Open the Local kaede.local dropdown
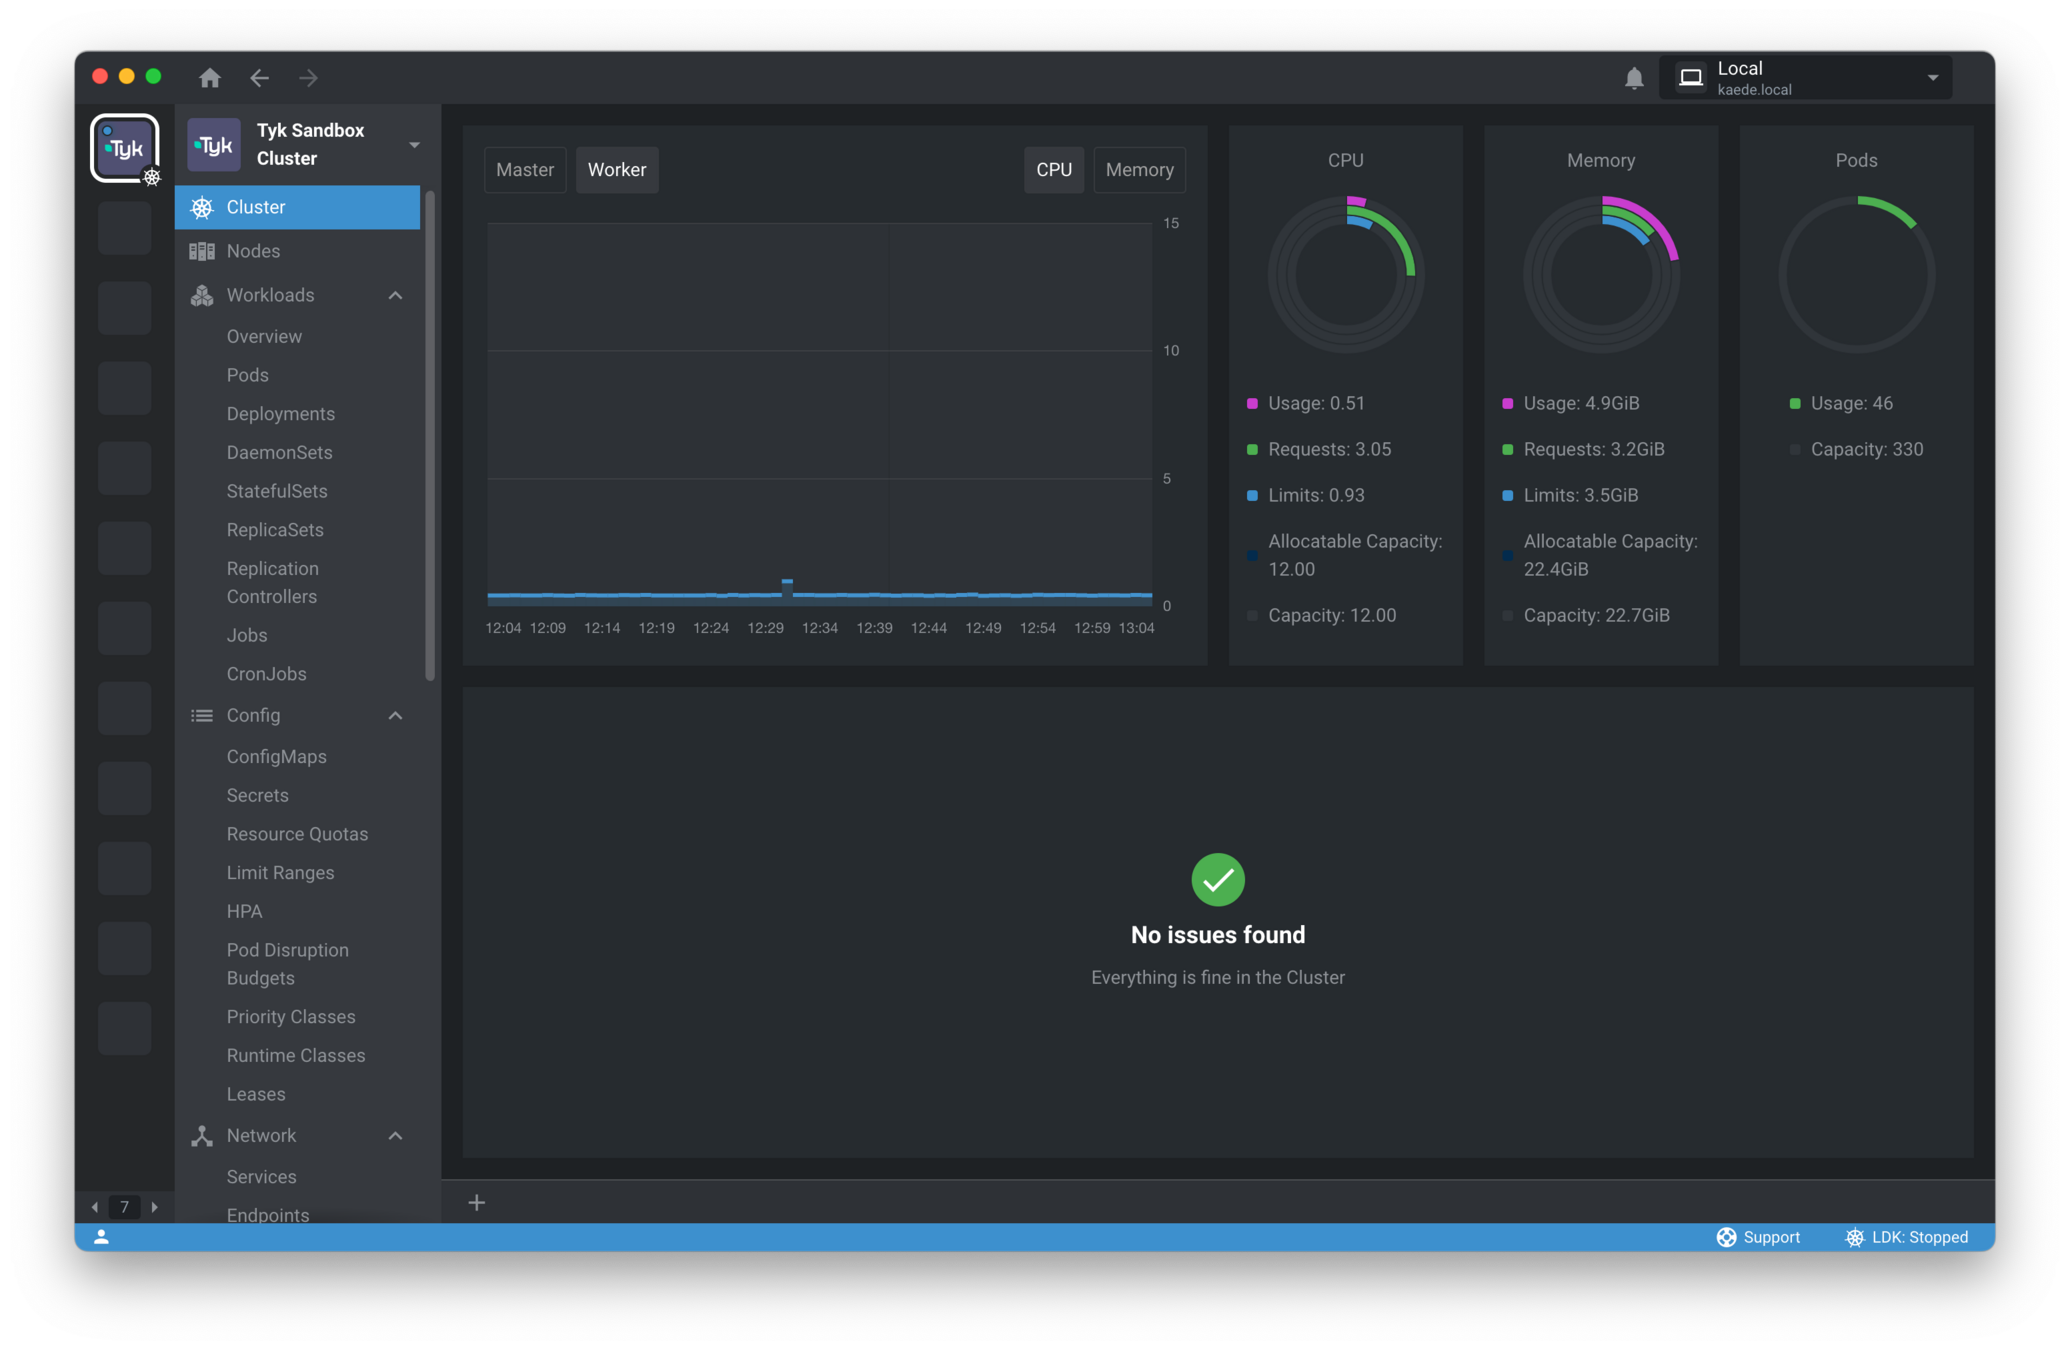Image resolution: width=2070 pixels, height=1350 pixels. (1806, 78)
